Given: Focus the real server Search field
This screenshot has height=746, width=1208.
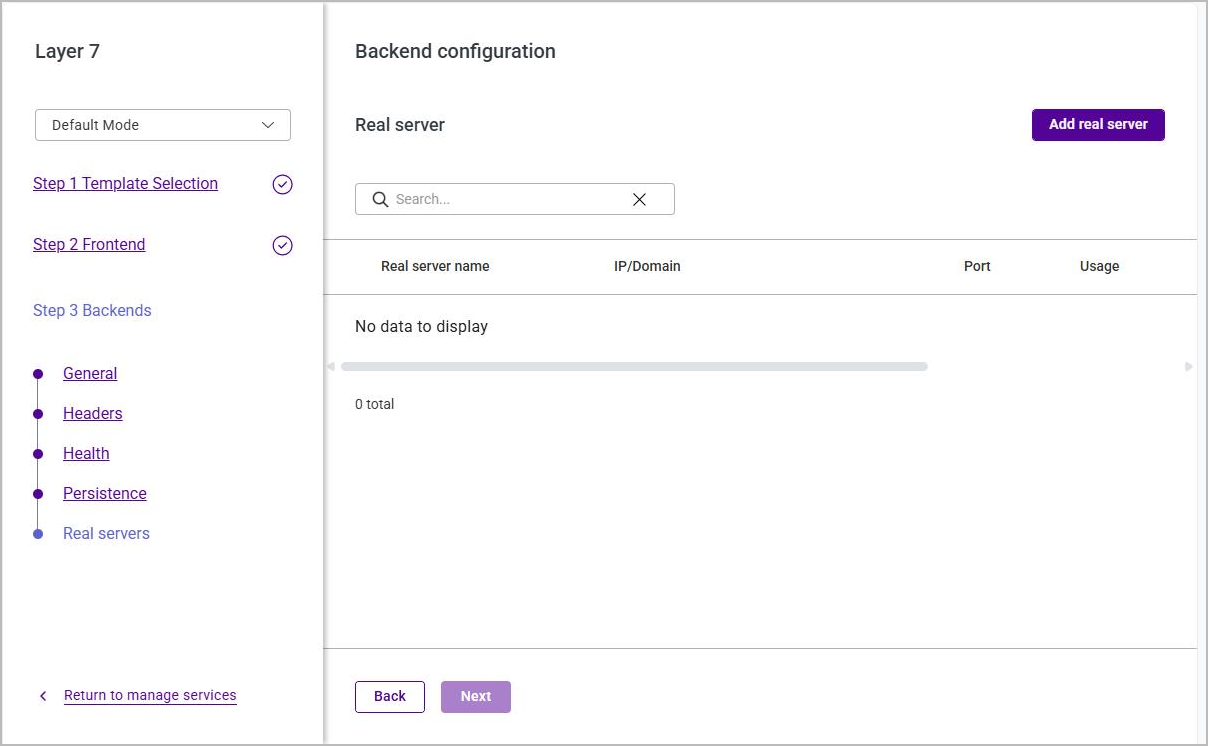Looking at the screenshot, I should pos(515,199).
